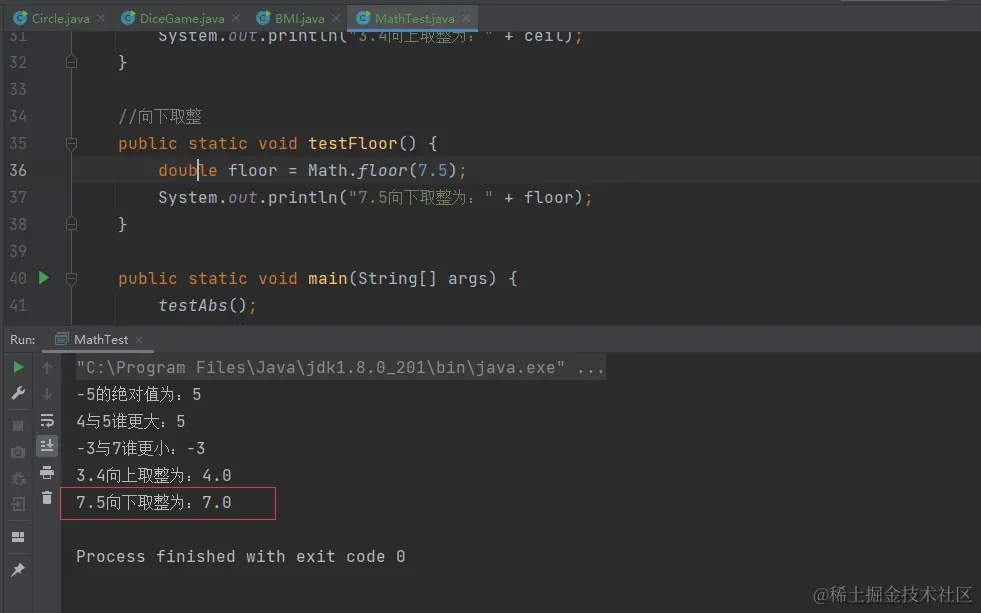Switch to the BMI.java tab
Image resolution: width=981 pixels, height=613 pixels.
299,18
